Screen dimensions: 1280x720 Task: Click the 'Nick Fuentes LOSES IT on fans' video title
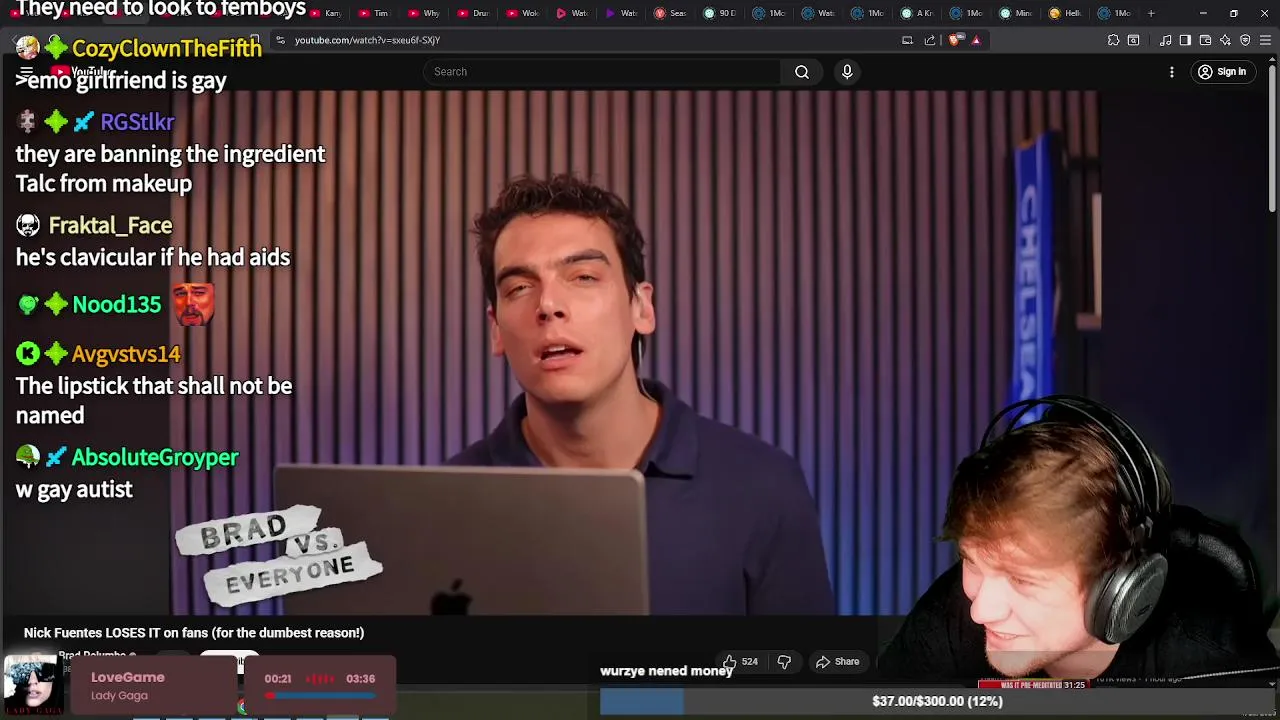tap(194, 632)
